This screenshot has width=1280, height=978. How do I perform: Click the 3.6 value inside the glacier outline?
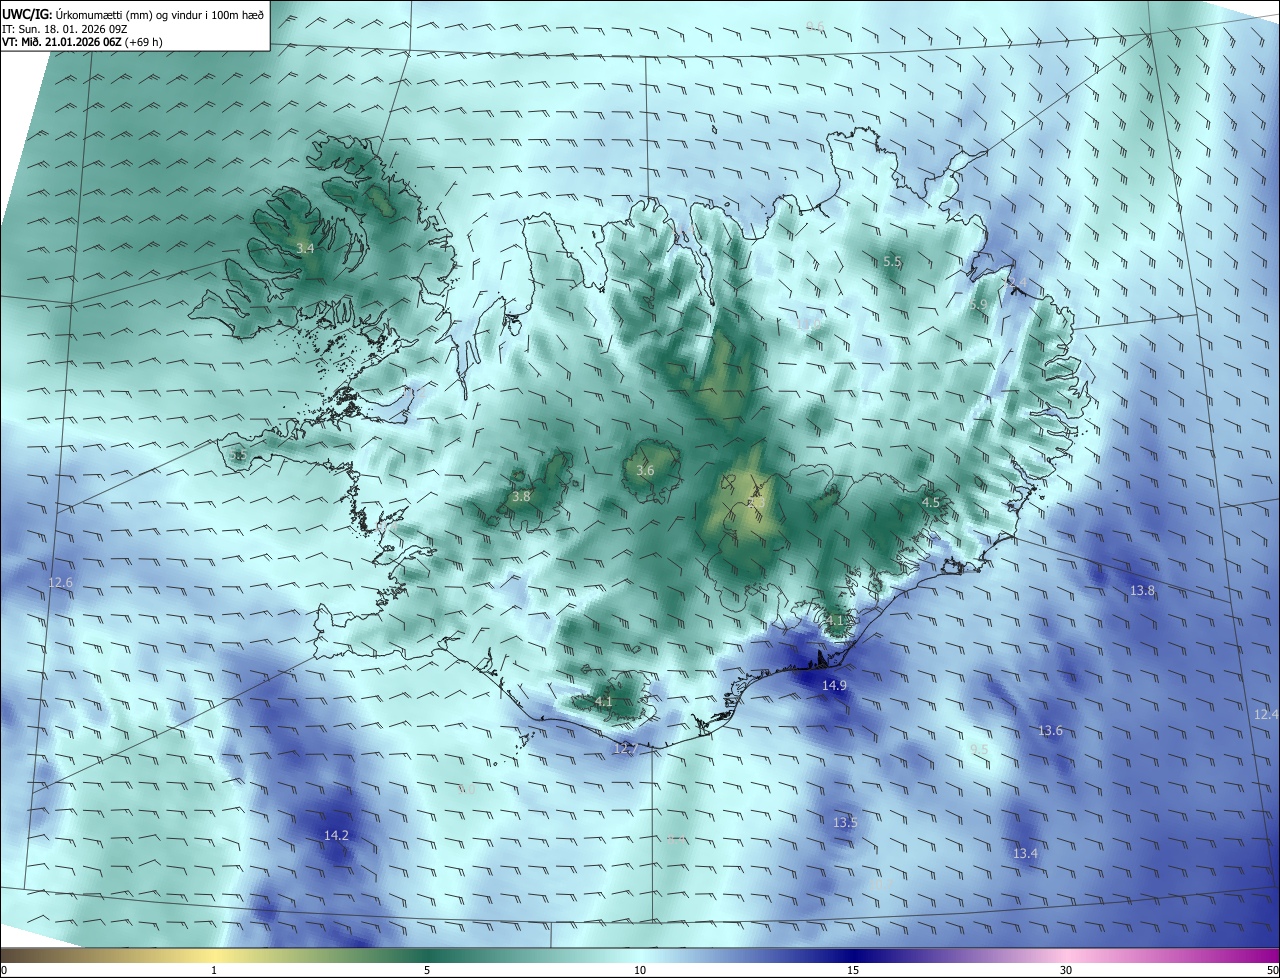pos(645,470)
